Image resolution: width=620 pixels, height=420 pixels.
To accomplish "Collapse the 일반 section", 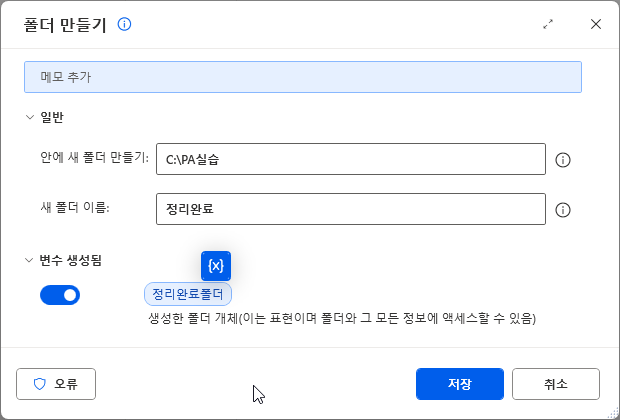I will tap(30, 117).
